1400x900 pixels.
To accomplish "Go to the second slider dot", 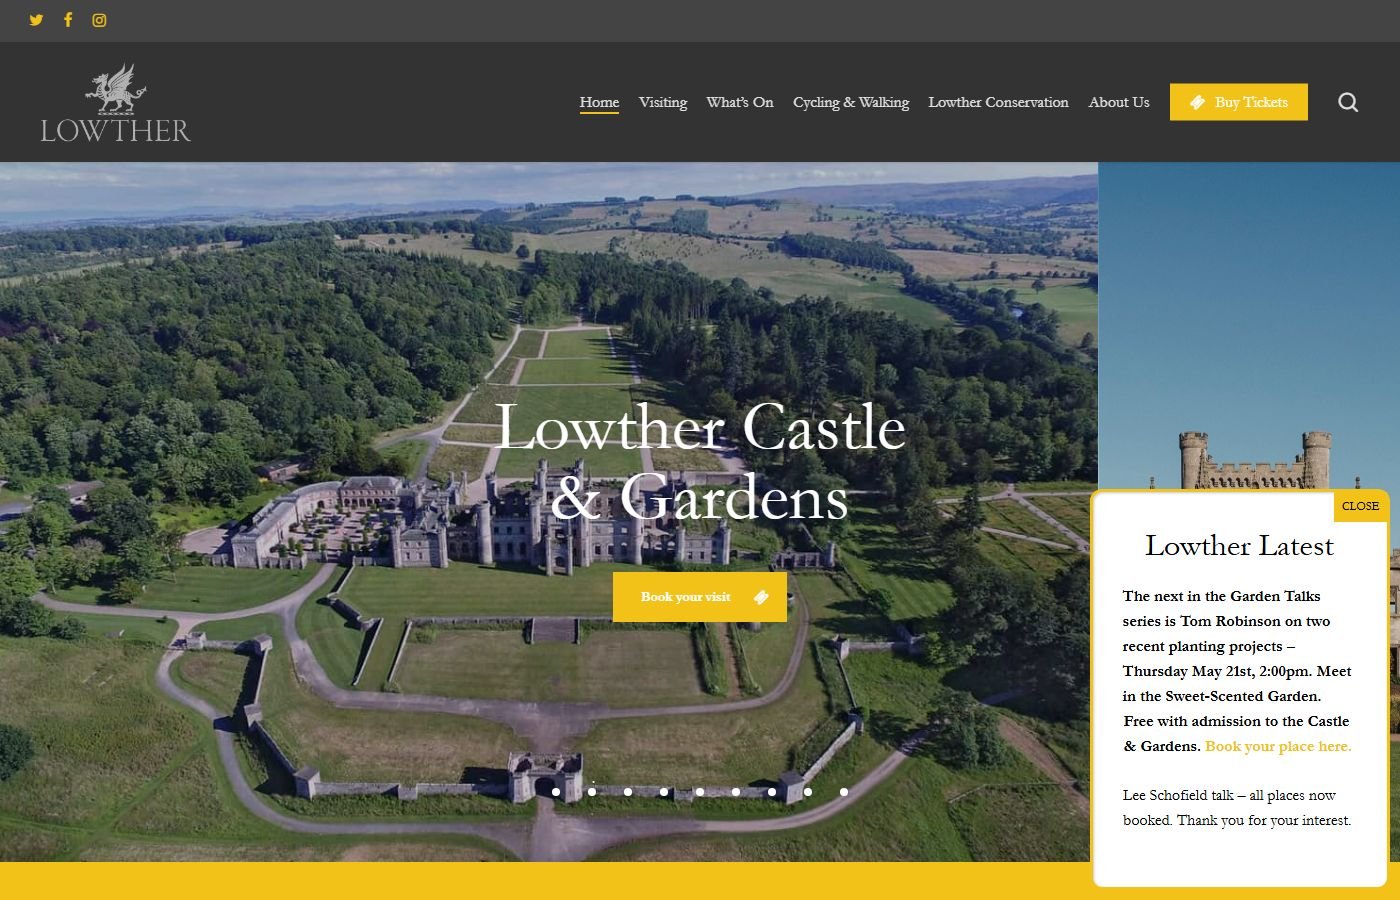I will pos(592,792).
